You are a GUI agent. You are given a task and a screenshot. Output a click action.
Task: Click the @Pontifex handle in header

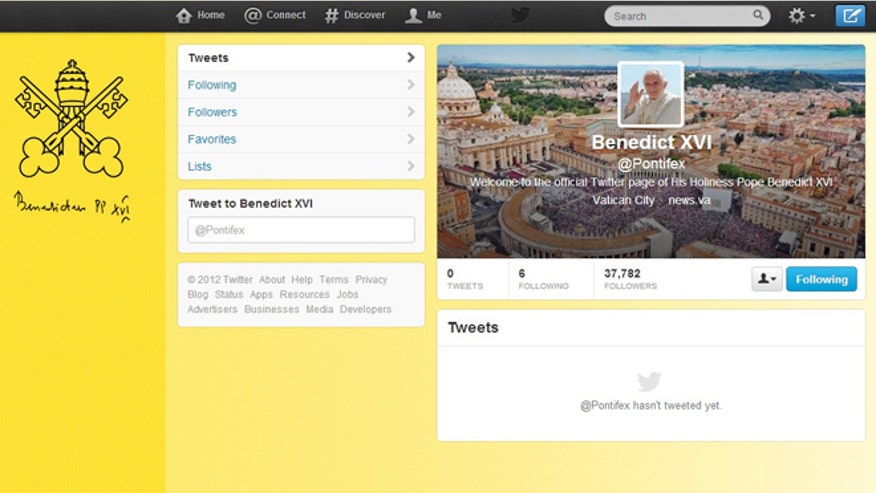[x=651, y=164]
